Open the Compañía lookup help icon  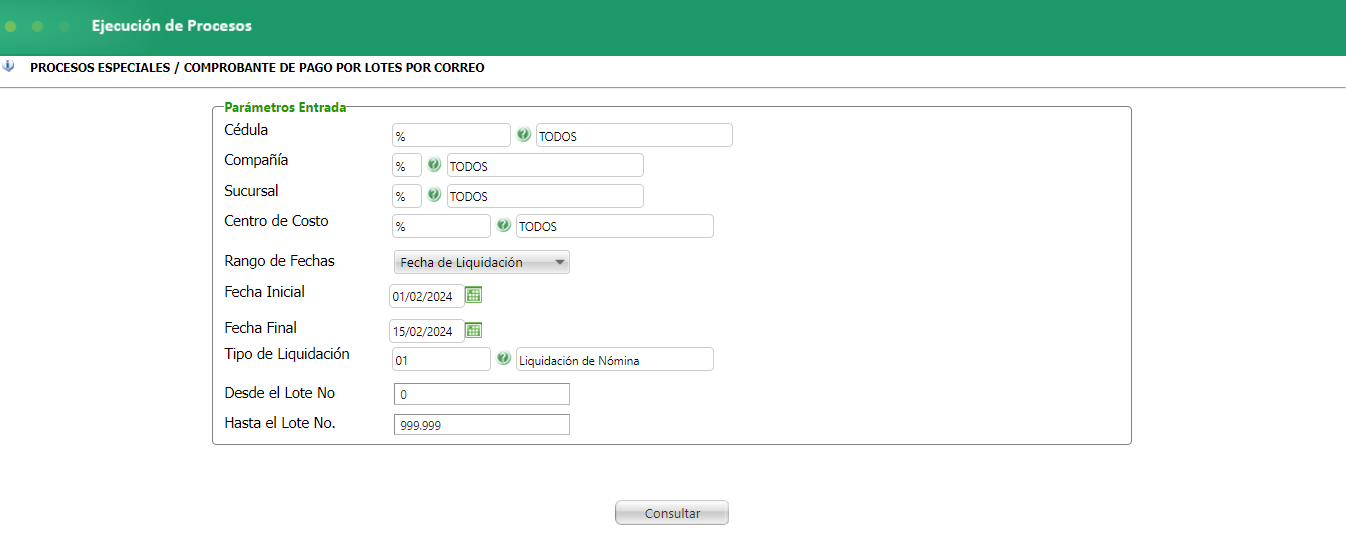click(x=434, y=165)
